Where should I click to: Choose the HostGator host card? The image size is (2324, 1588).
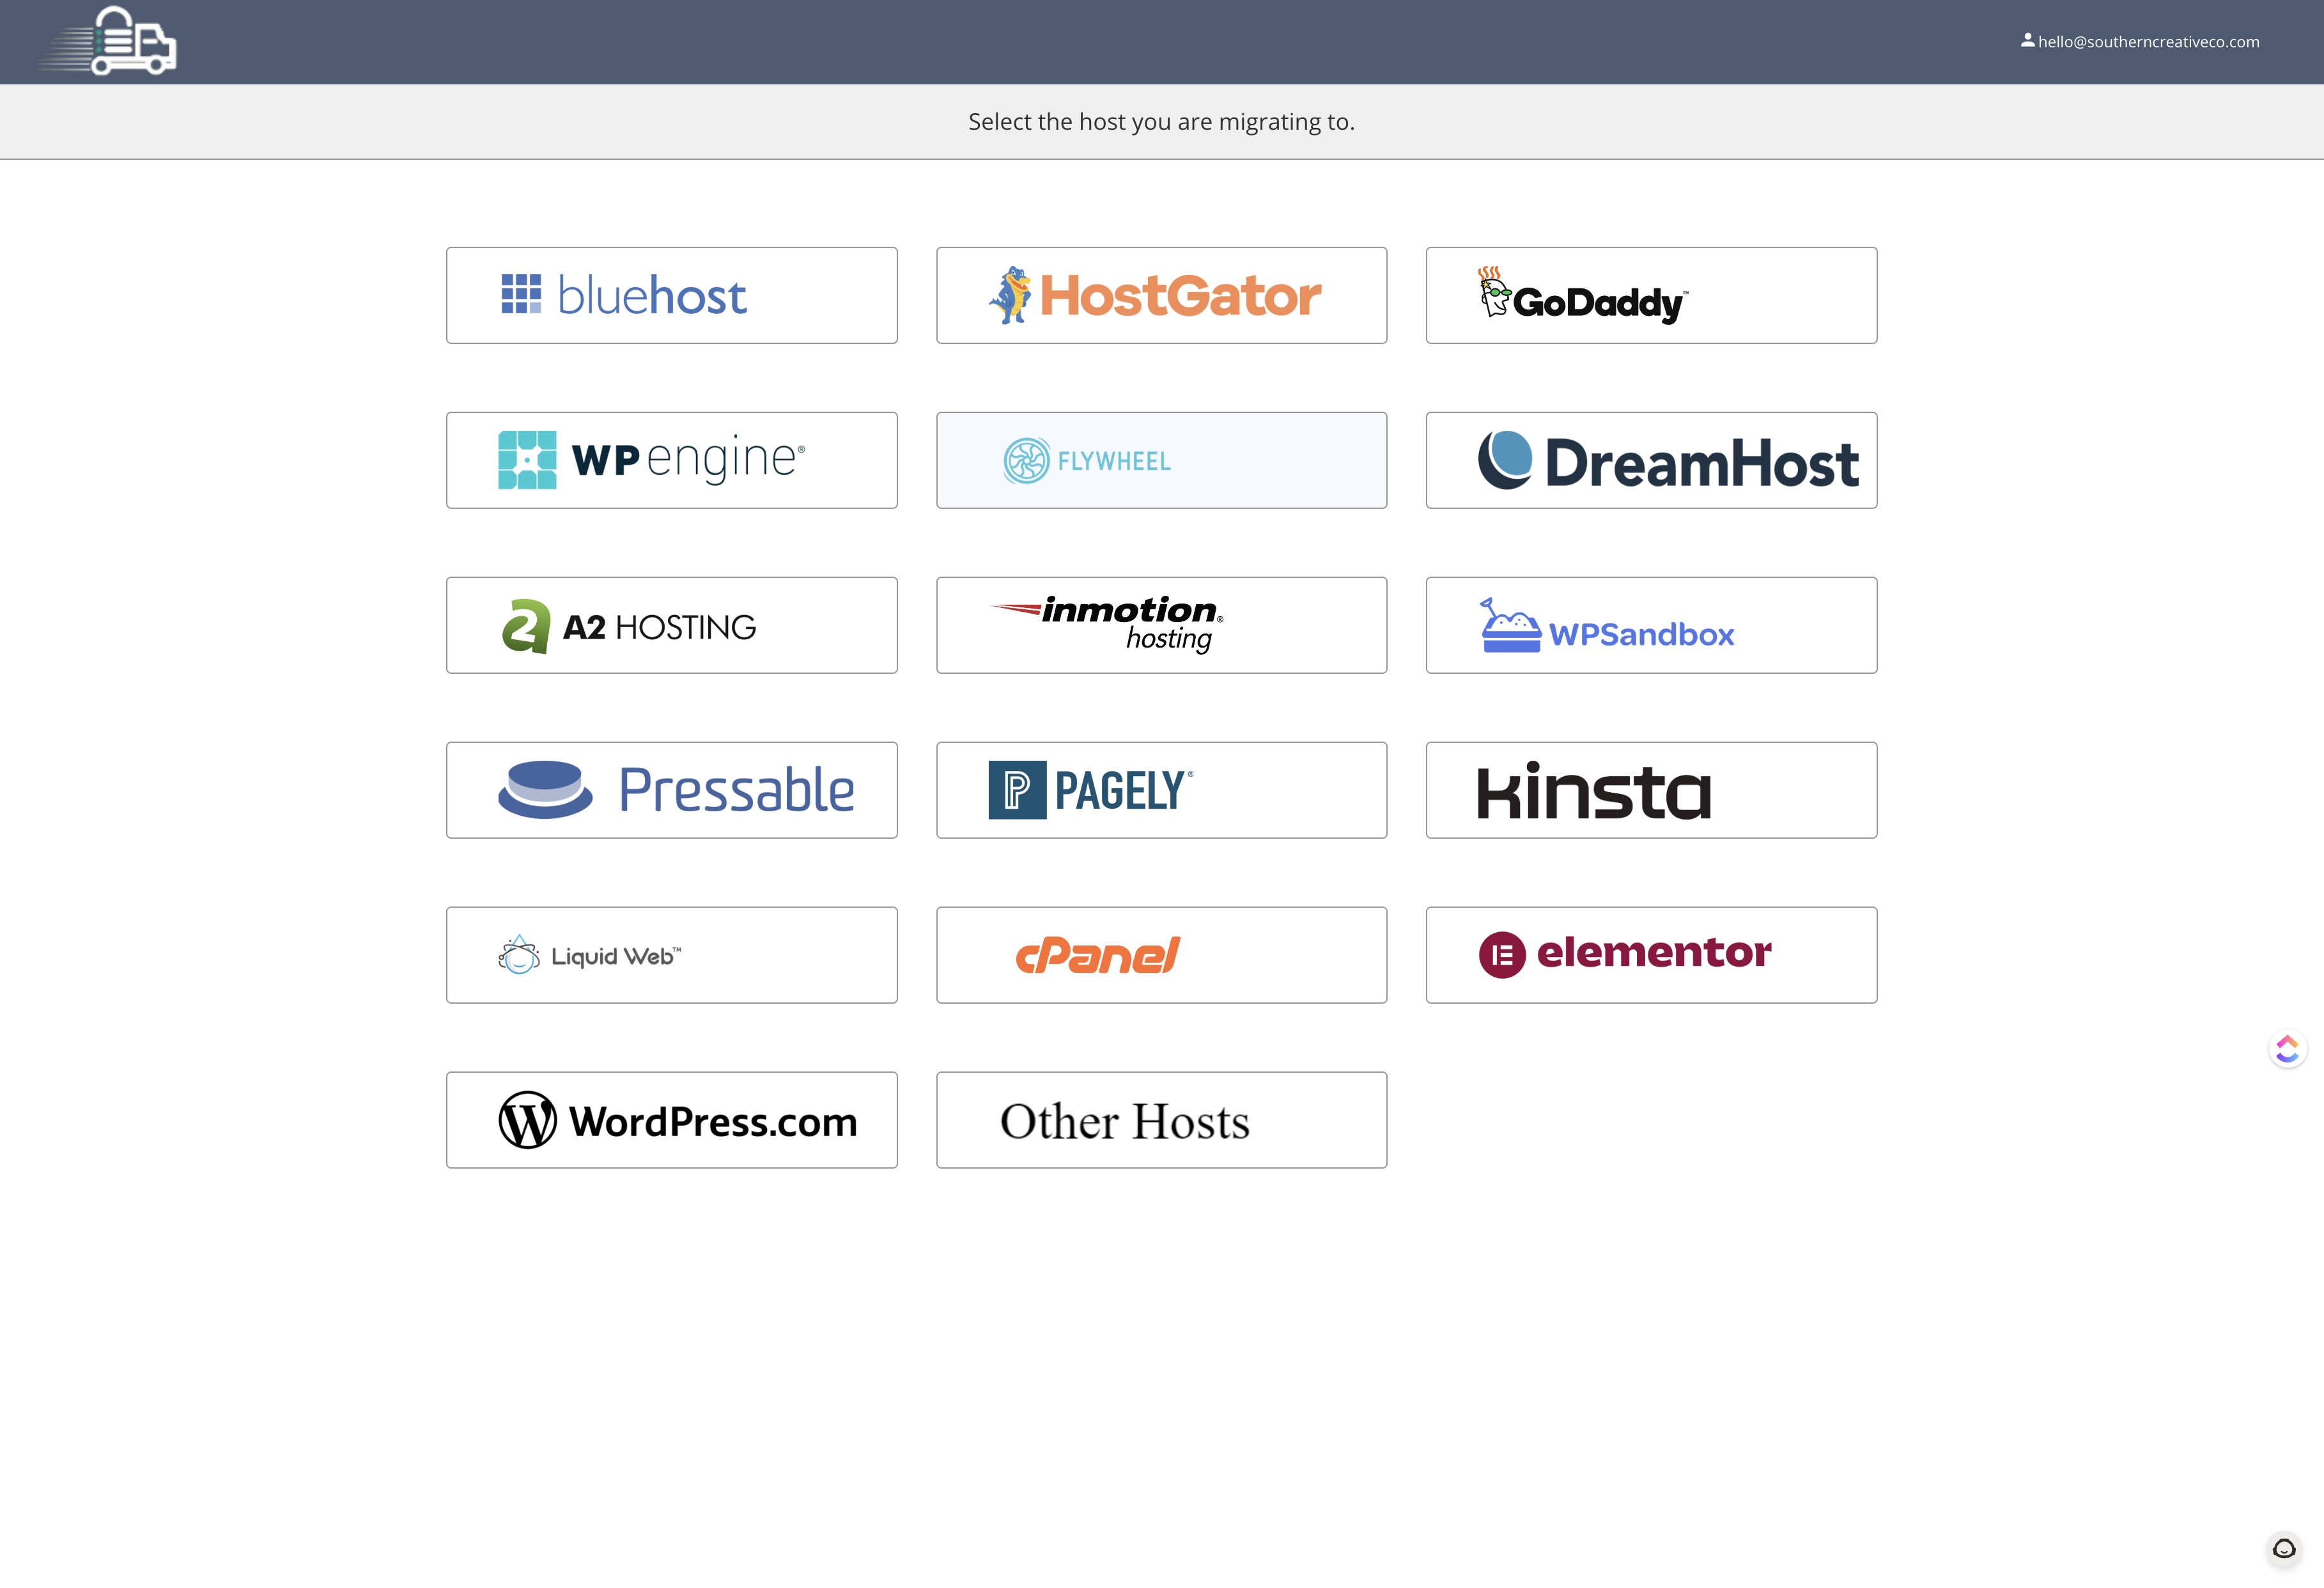[x=1161, y=295]
